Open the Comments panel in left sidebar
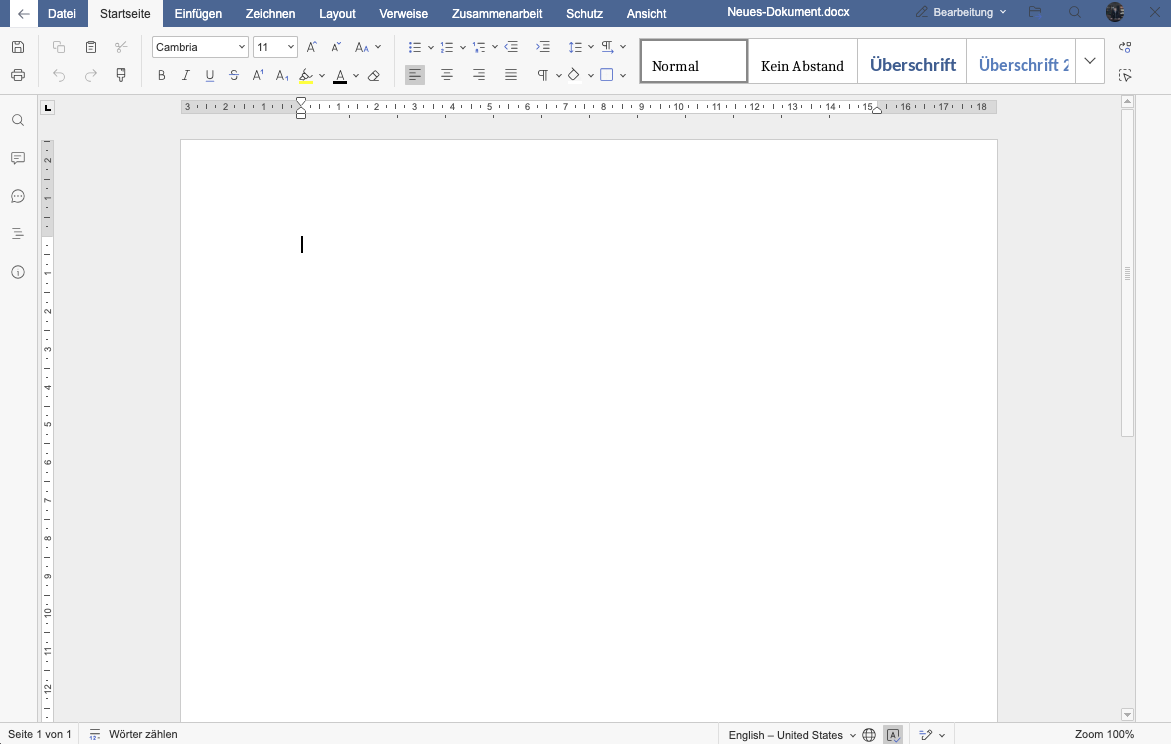Screen dimensions: 1171x744 (x=18, y=158)
